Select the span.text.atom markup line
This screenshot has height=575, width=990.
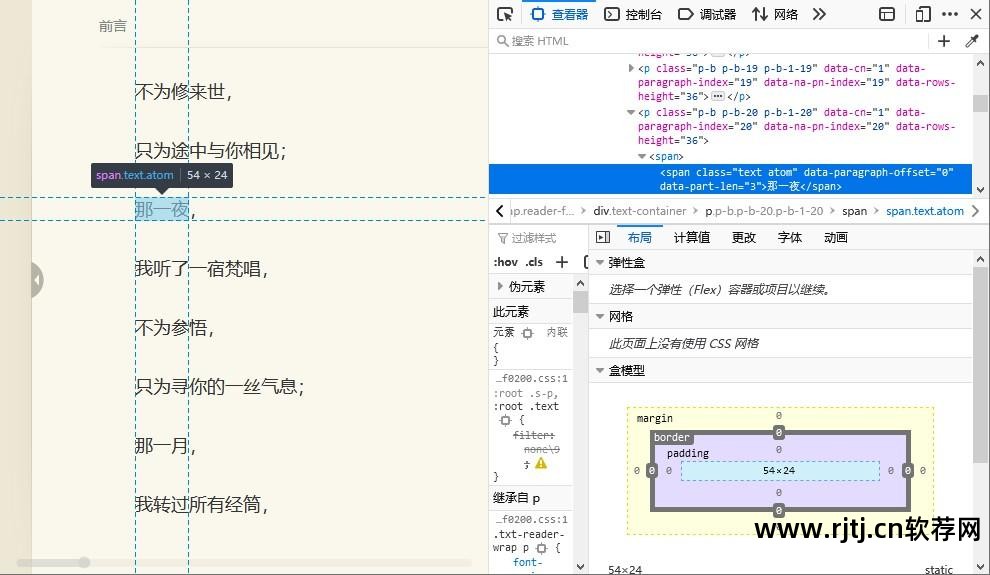(x=731, y=179)
